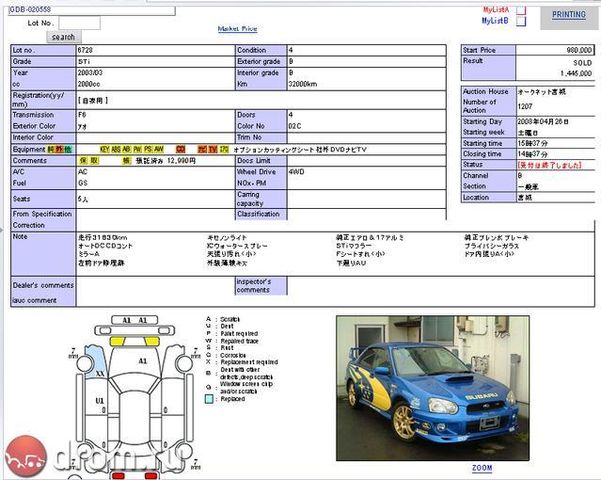Select the From Specification label
The width and height of the screenshot is (601, 480).
42,214
